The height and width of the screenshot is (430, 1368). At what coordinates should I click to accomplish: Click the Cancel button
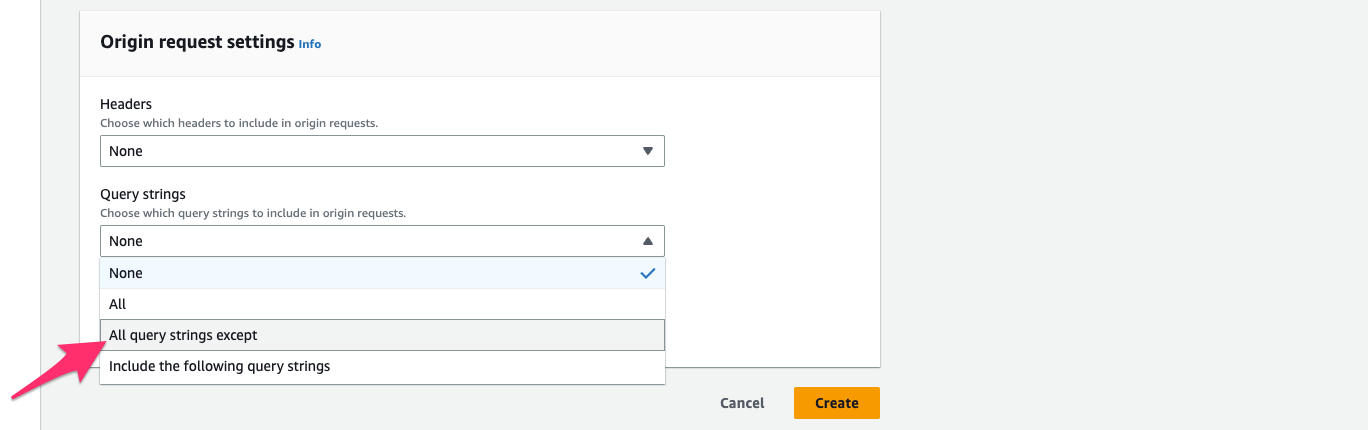(x=742, y=403)
